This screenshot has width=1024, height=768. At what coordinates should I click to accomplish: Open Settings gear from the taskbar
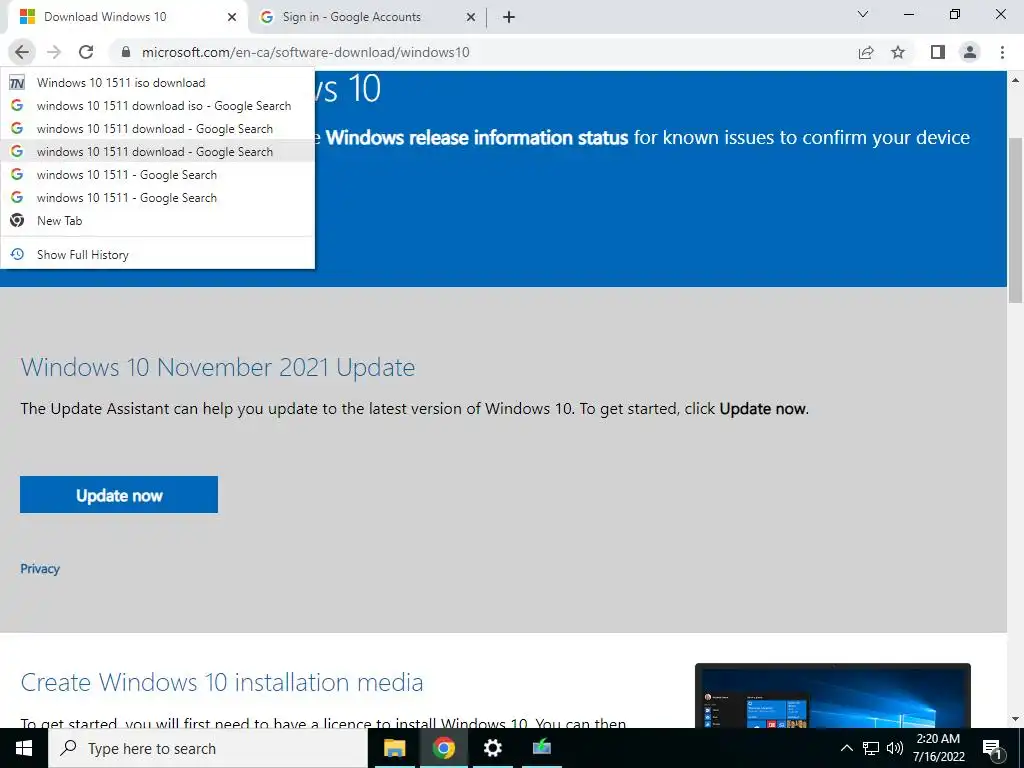tap(492, 748)
